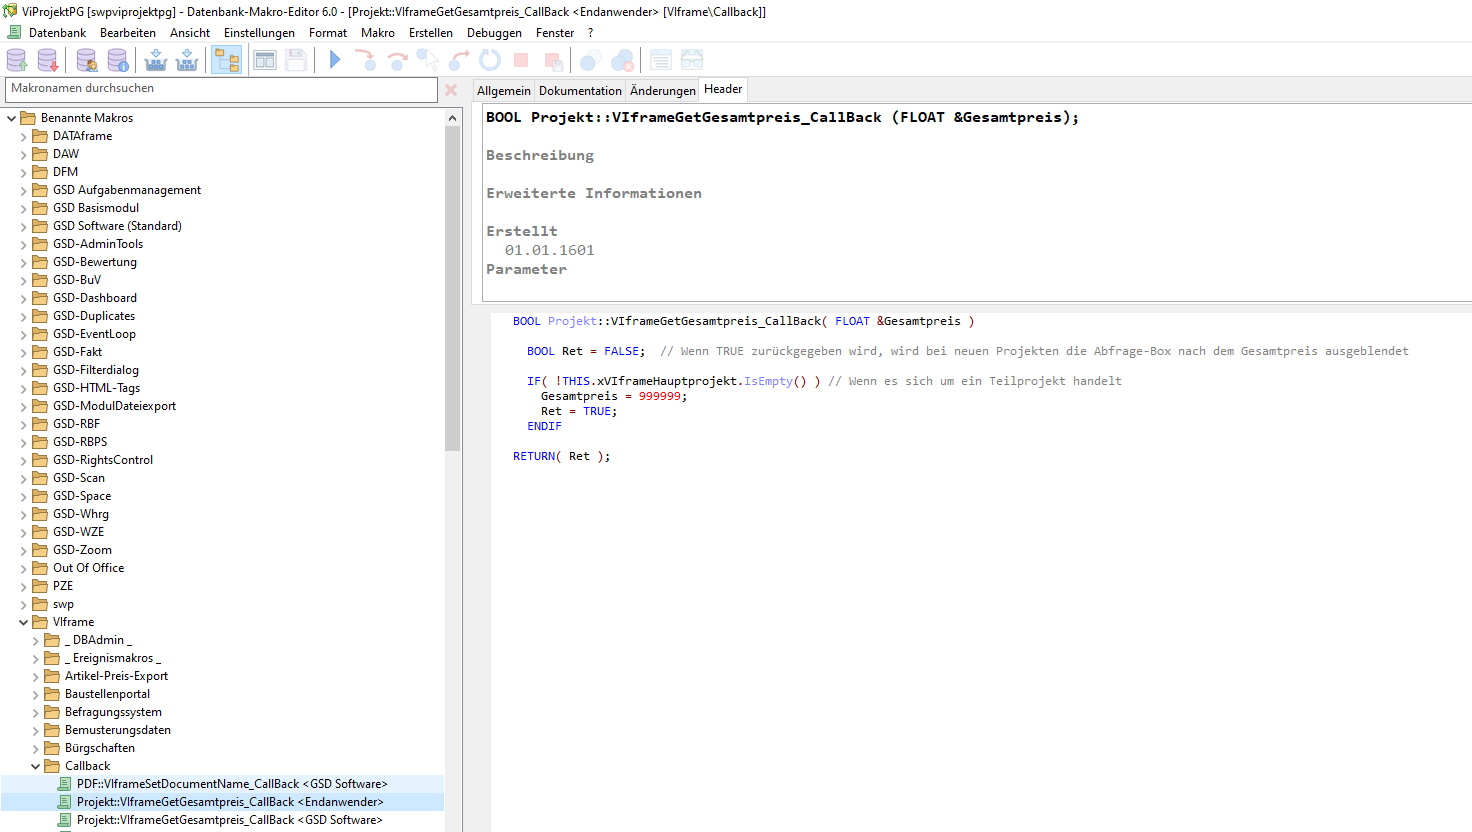
Task: Click the database upload icon with green arrow
Action: (x=17, y=60)
